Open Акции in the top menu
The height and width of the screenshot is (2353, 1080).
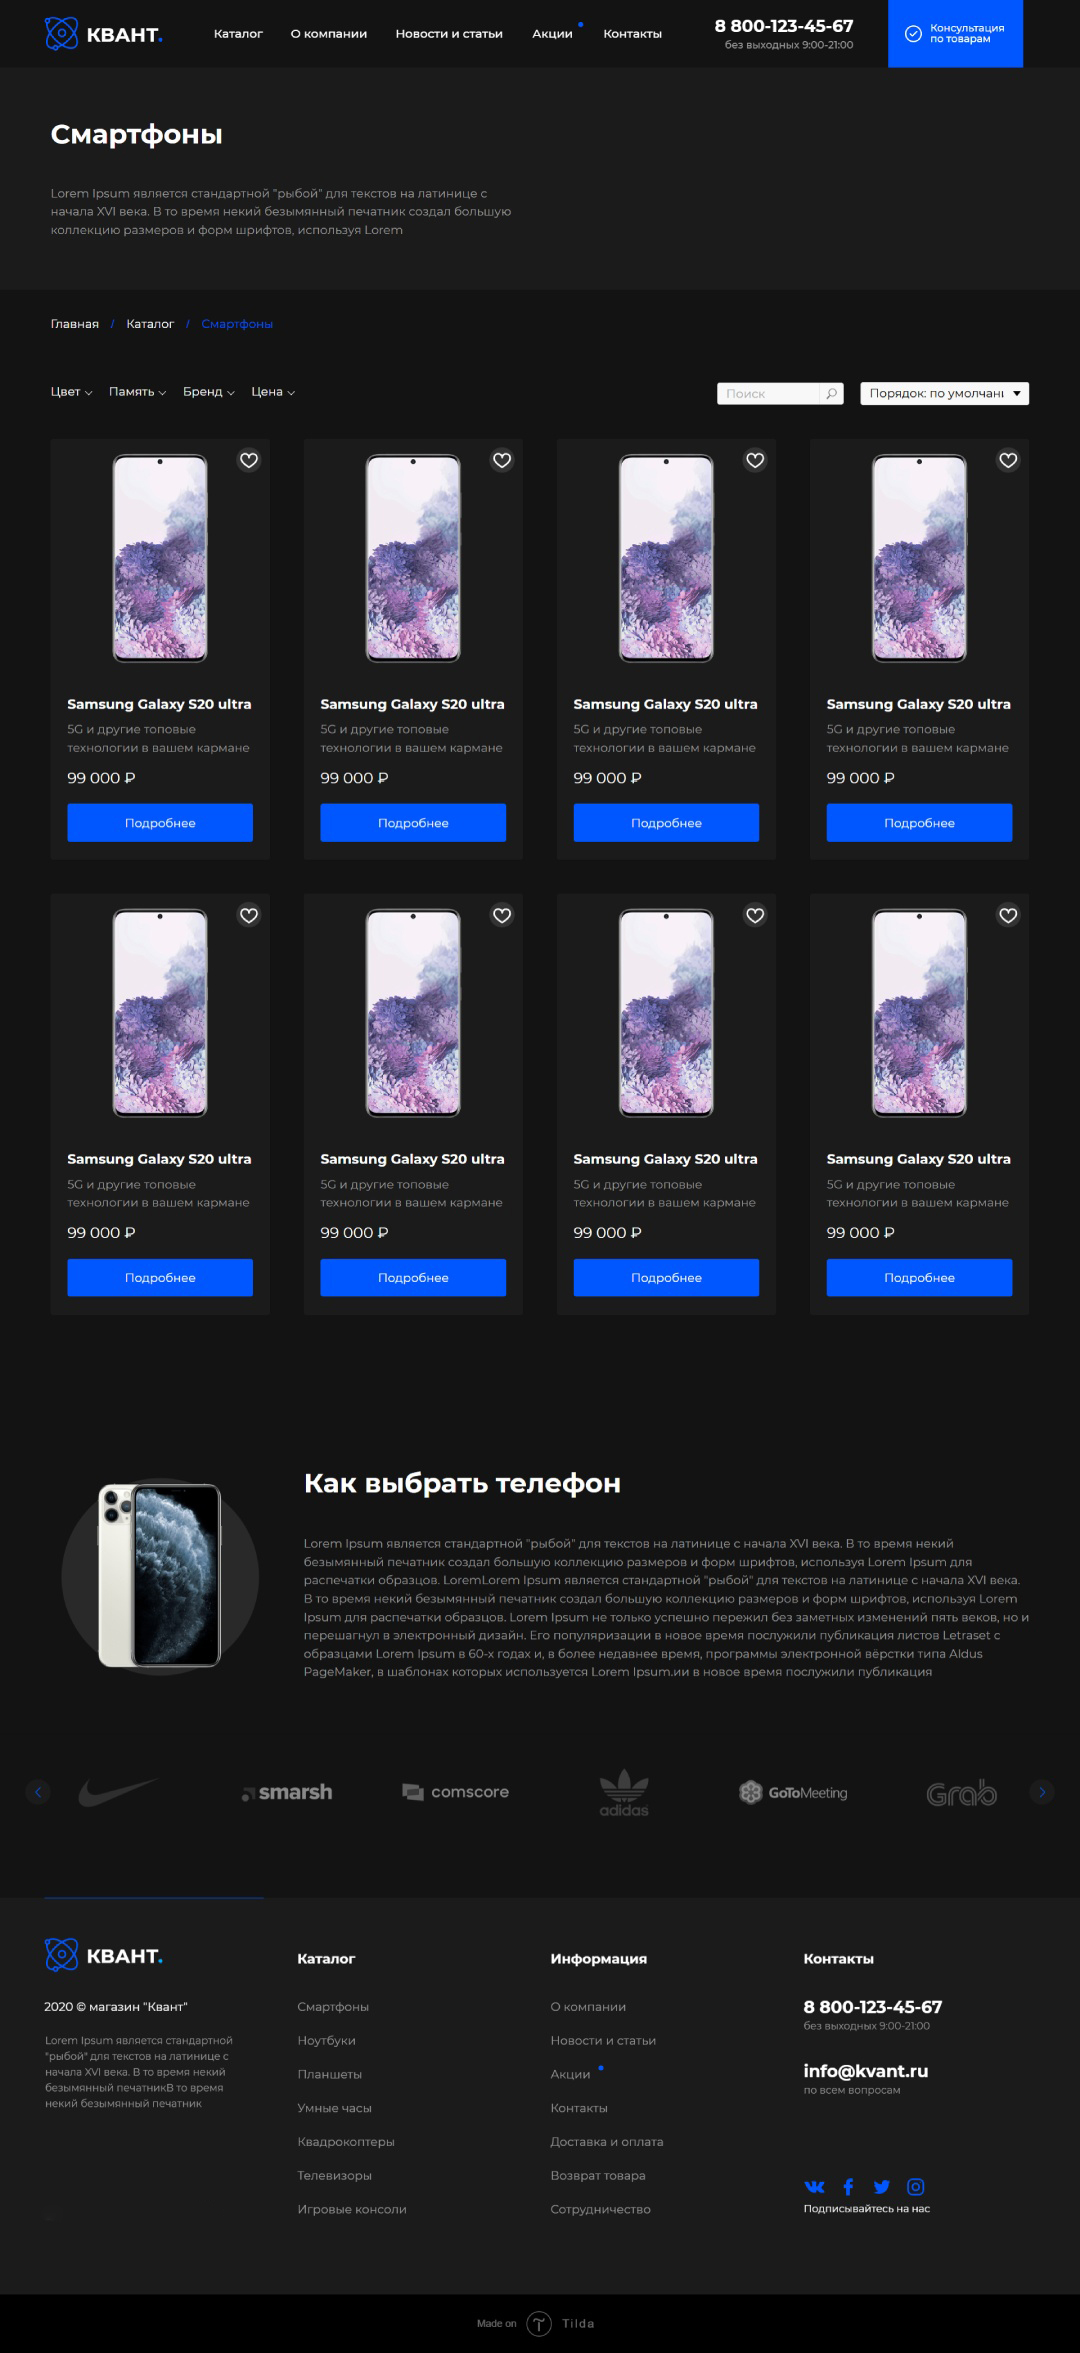coord(552,34)
